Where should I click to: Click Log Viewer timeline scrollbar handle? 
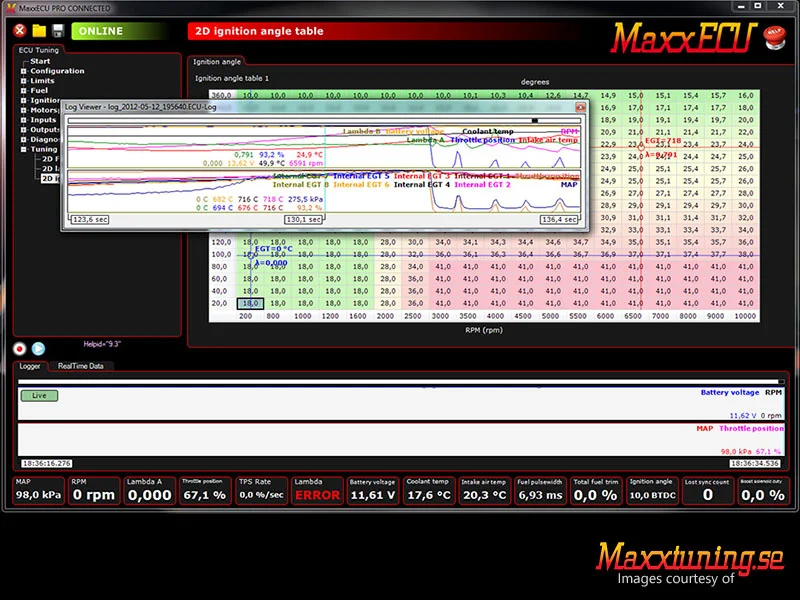535,121
